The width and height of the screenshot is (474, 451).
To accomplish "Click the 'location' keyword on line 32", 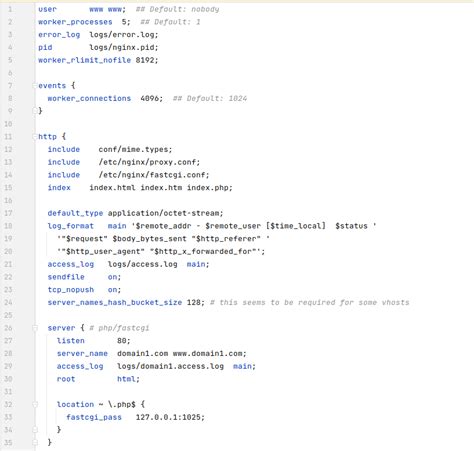I will [x=75, y=405].
